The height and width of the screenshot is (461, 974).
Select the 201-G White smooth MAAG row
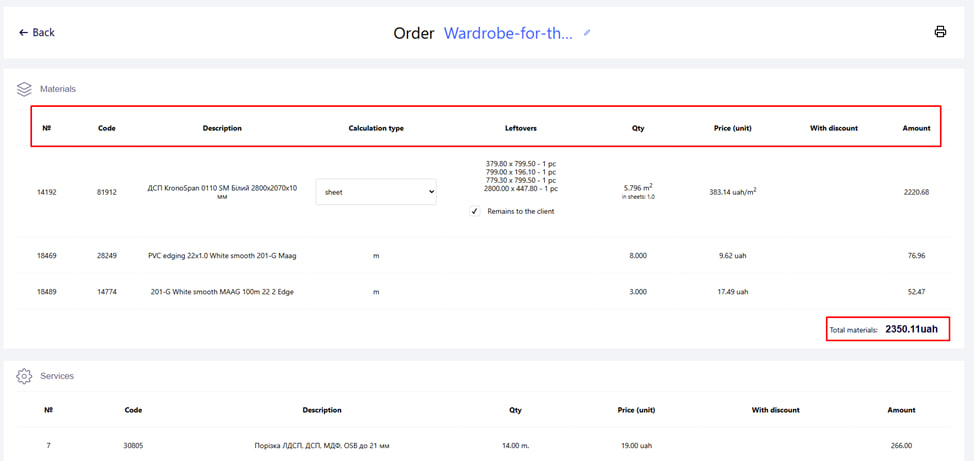coord(222,292)
